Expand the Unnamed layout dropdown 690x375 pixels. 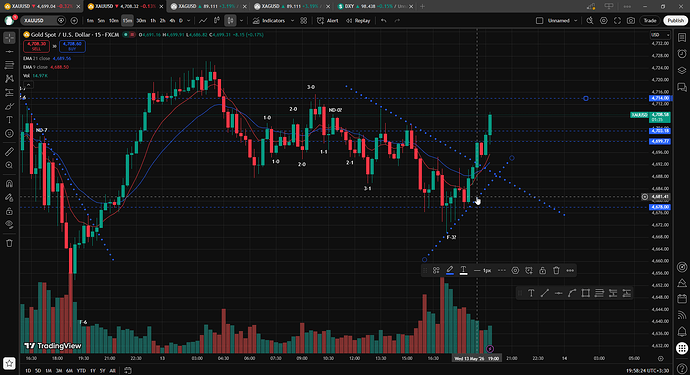[575, 21]
